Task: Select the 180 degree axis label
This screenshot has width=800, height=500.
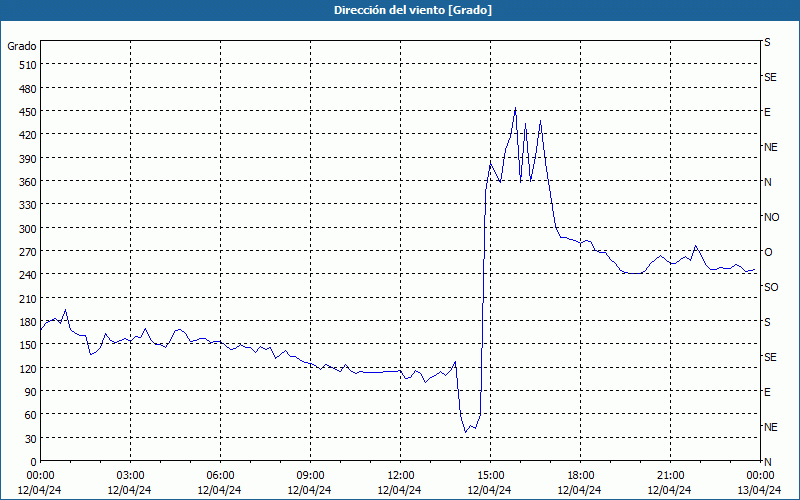Action: [28, 322]
